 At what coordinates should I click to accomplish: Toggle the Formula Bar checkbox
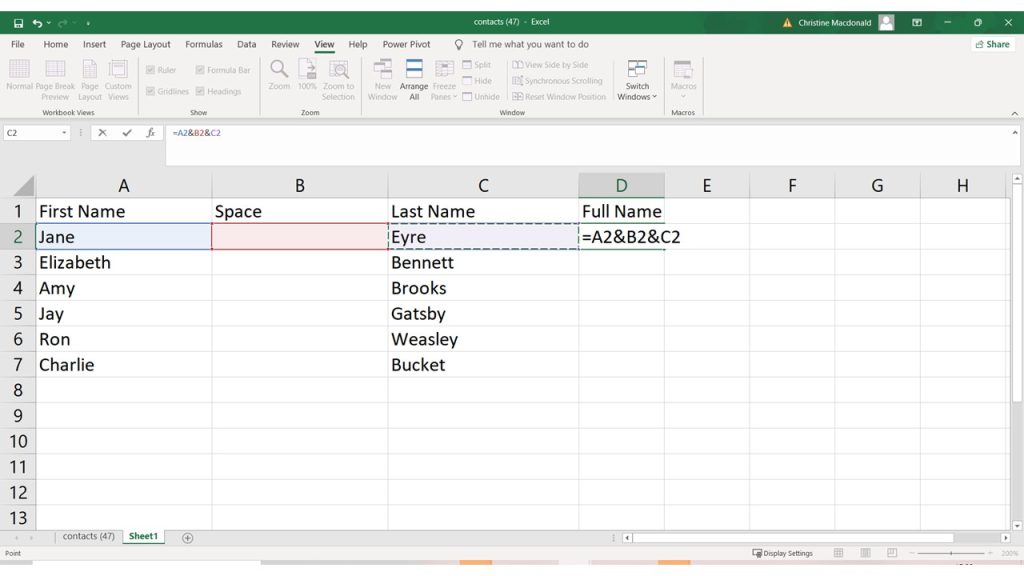[200, 70]
